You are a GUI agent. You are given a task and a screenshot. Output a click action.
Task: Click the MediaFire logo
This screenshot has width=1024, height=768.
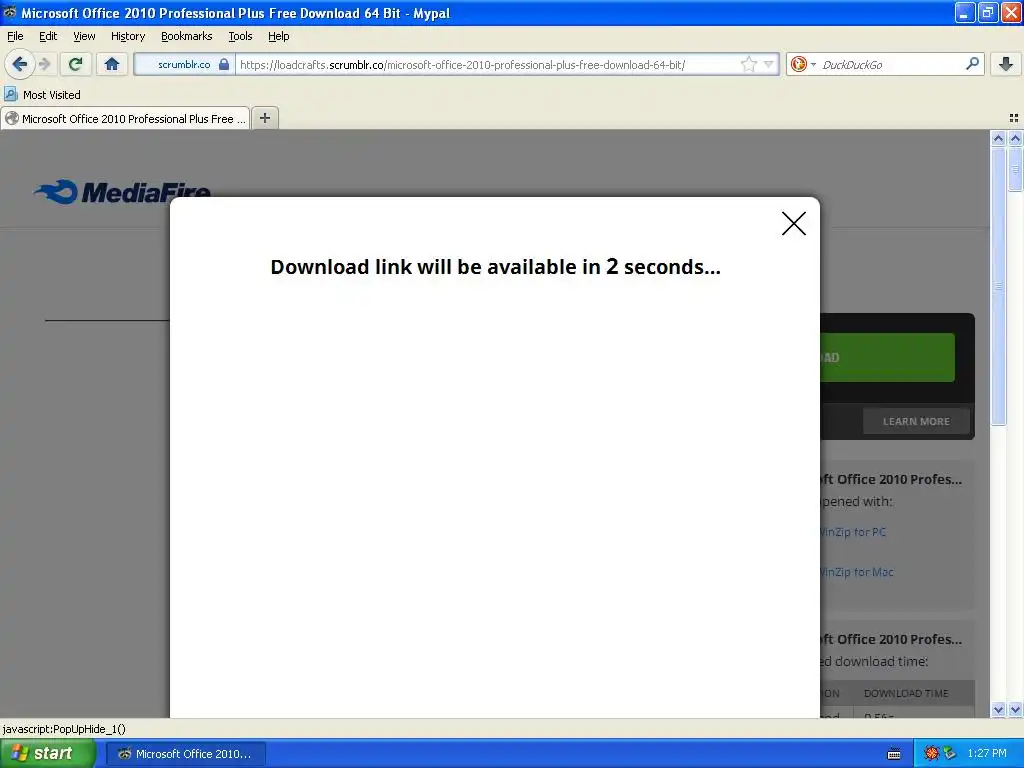[x=121, y=191]
